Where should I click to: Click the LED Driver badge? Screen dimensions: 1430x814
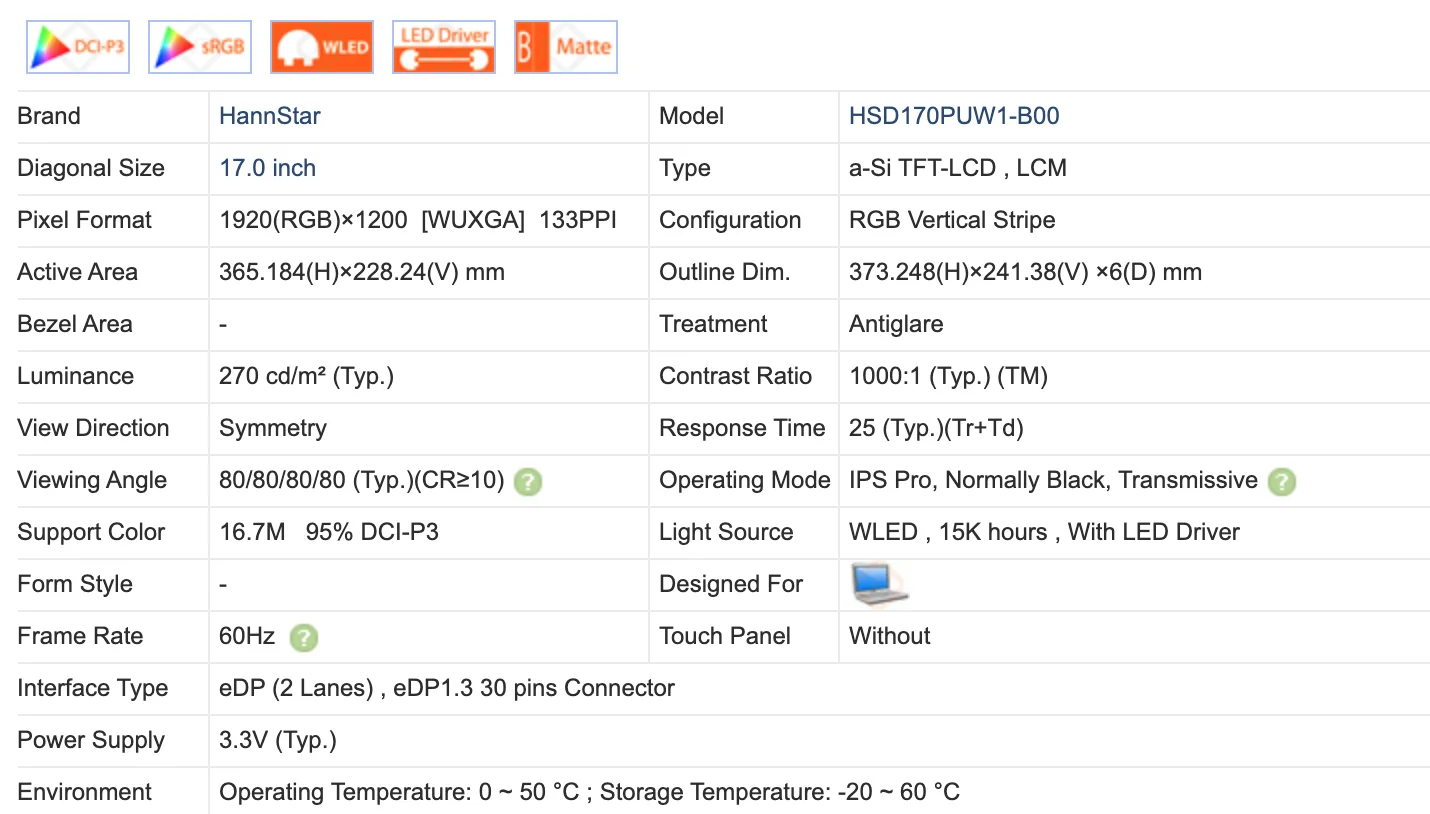[x=444, y=47]
